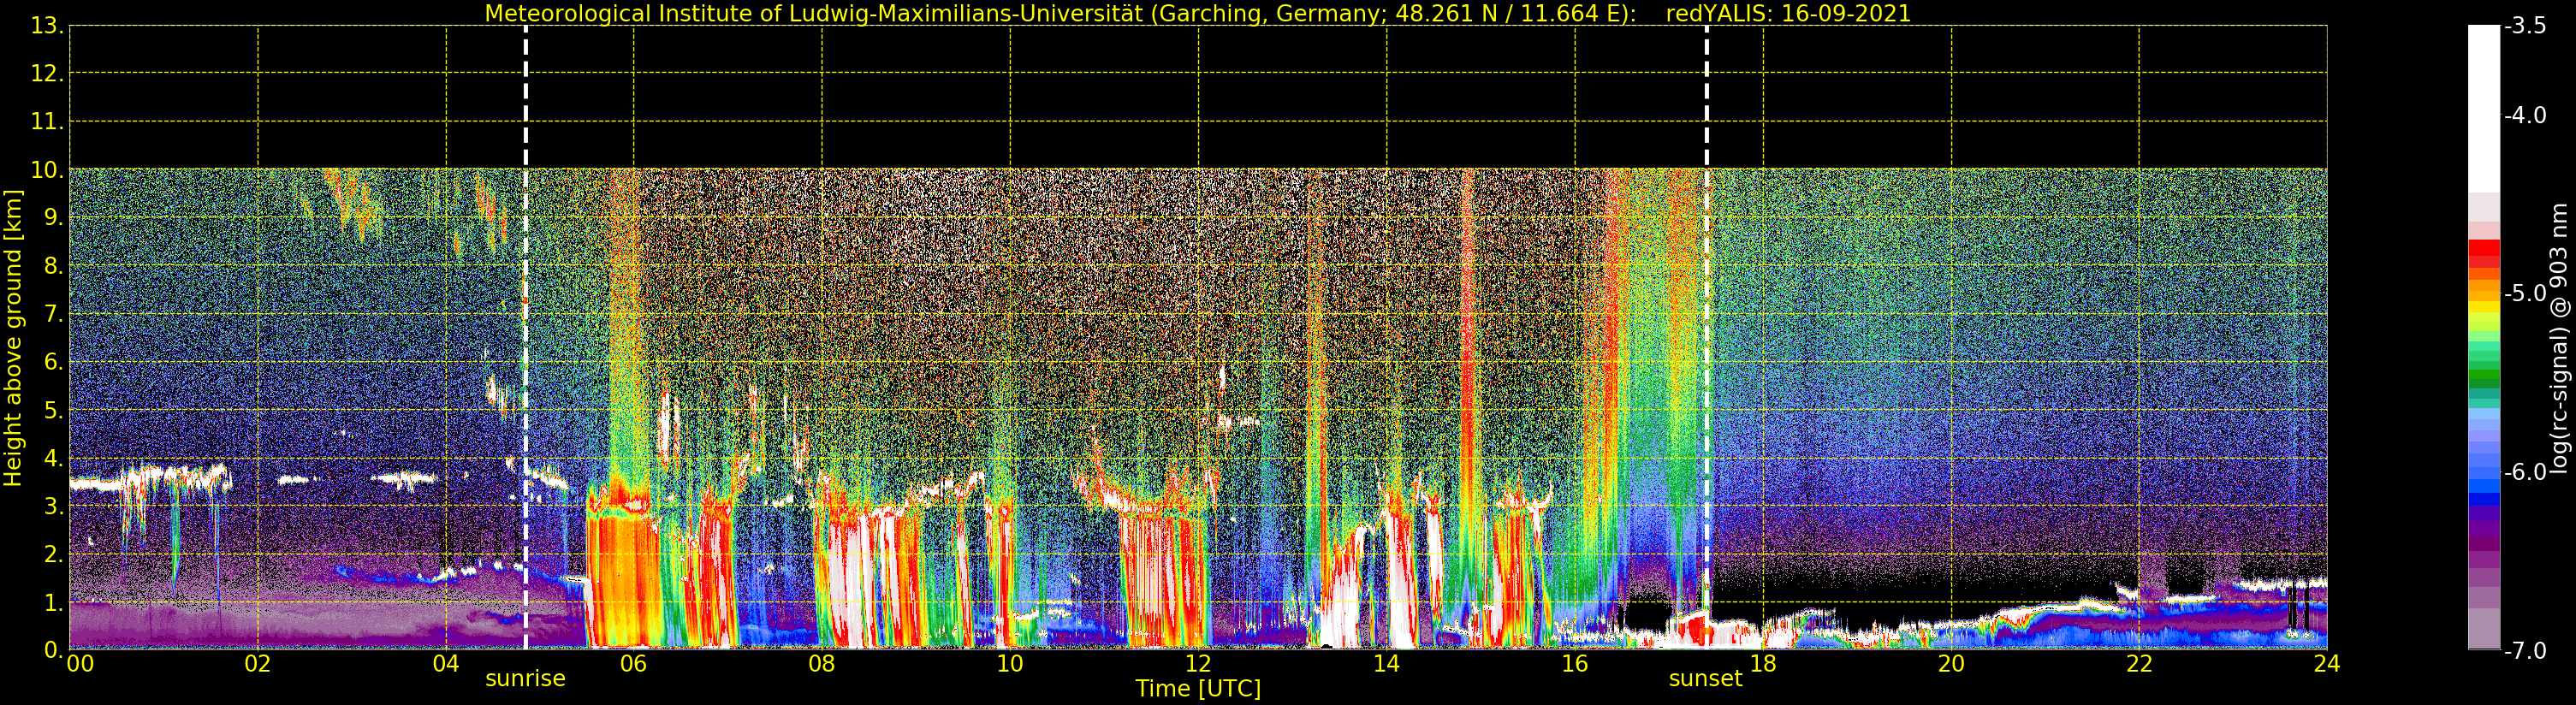The height and width of the screenshot is (705, 2576).
Task: Click the colorbar tick value '-7.0'
Action: click(2525, 651)
